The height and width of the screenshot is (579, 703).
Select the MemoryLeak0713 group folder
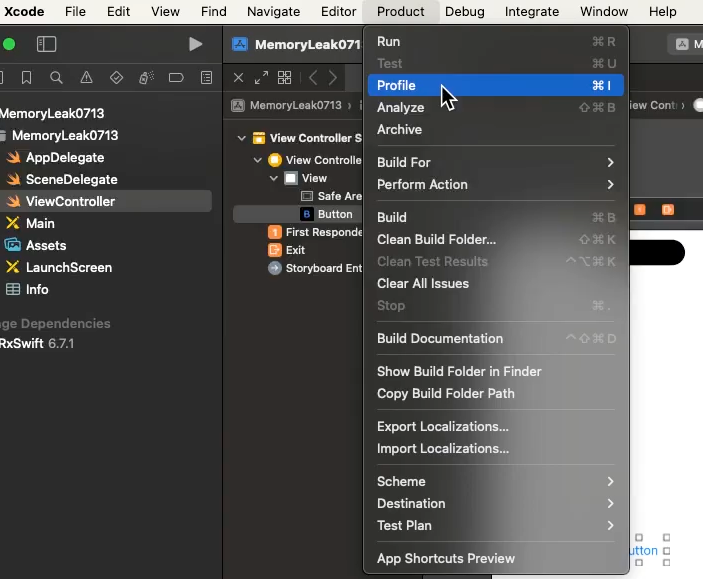click(65, 135)
